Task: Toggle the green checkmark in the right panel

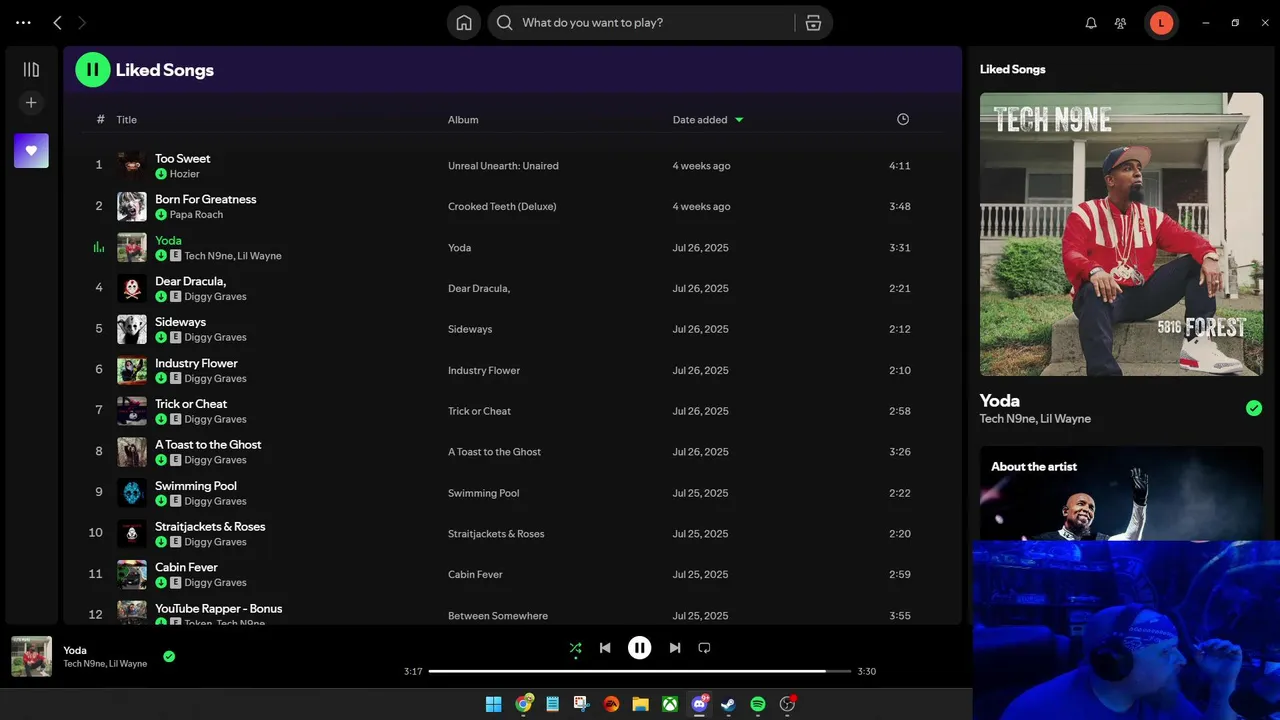Action: pos(1254,408)
